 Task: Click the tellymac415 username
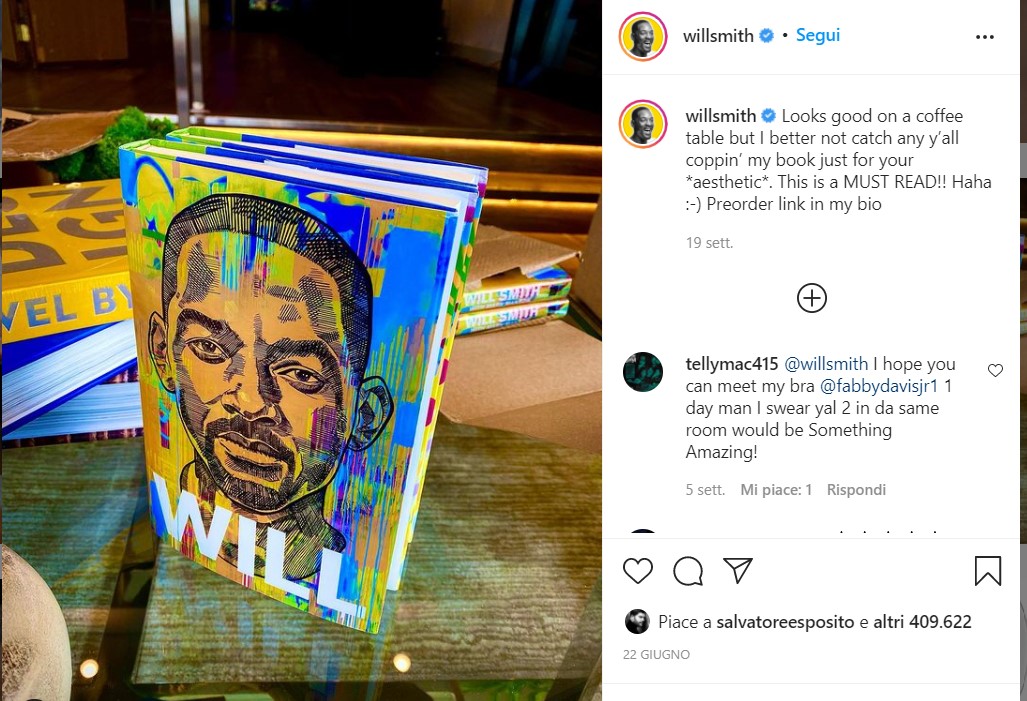point(732,364)
